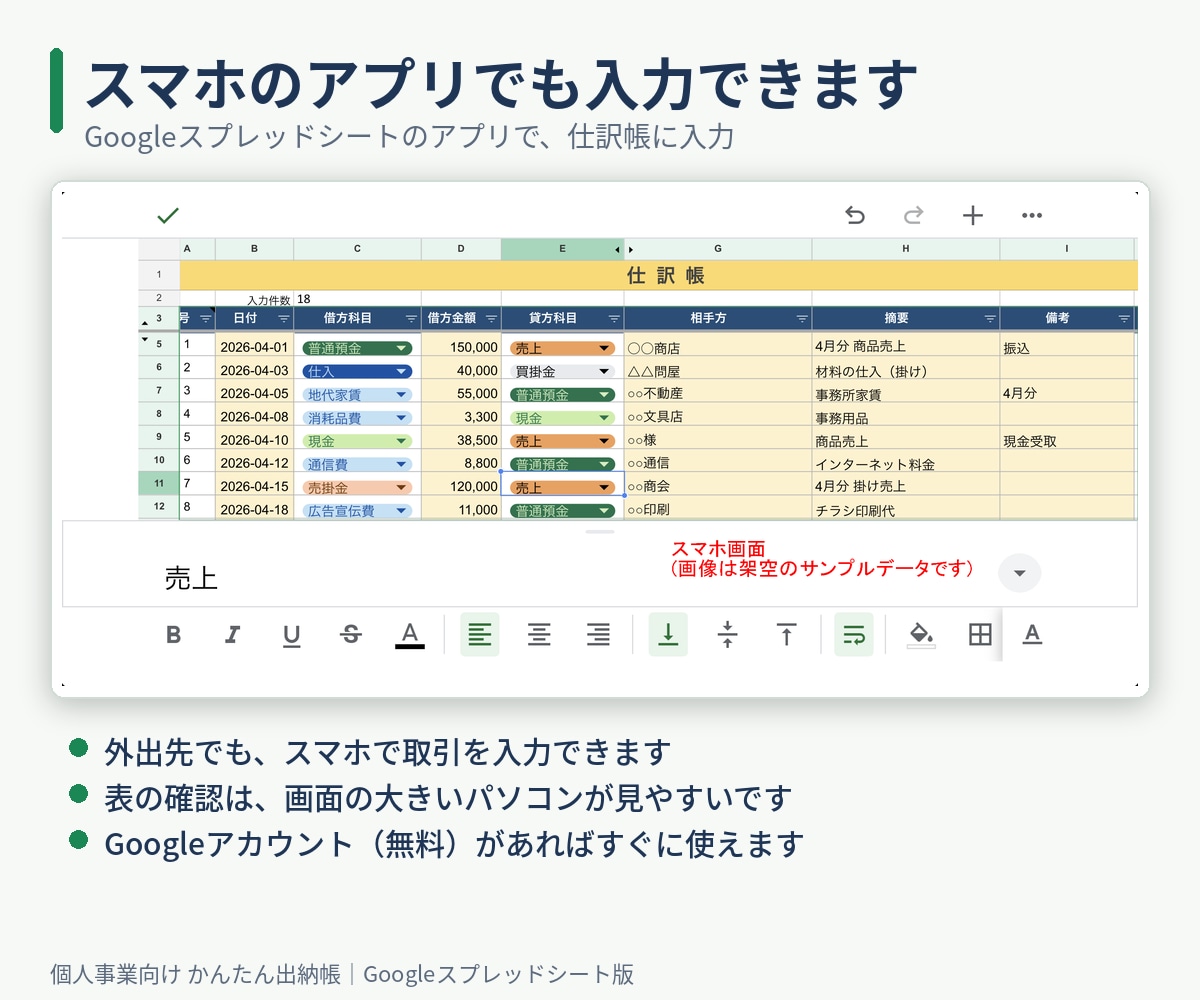Align text left
The height and width of the screenshot is (1000, 1200).
pyautogui.click(x=480, y=634)
